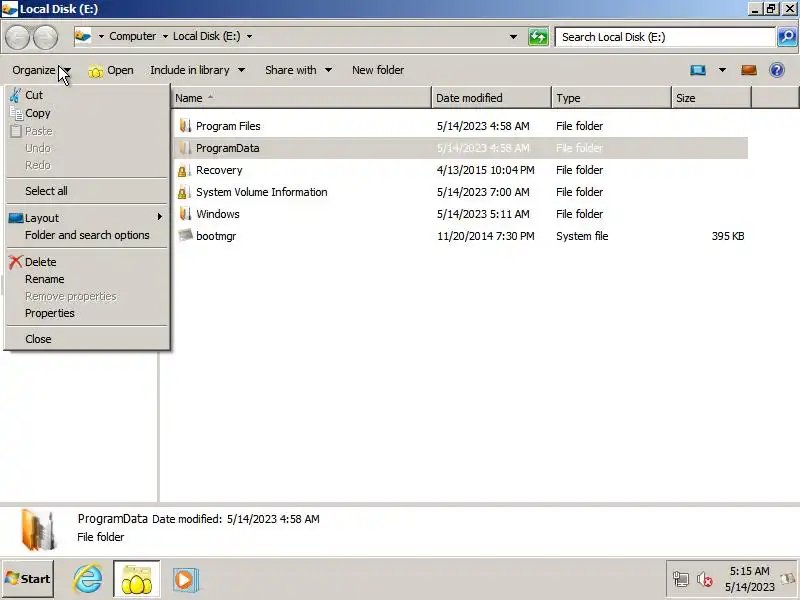Image resolution: width=800 pixels, height=600 pixels.
Task: Click the address bar drive icon
Action: coord(83,36)
